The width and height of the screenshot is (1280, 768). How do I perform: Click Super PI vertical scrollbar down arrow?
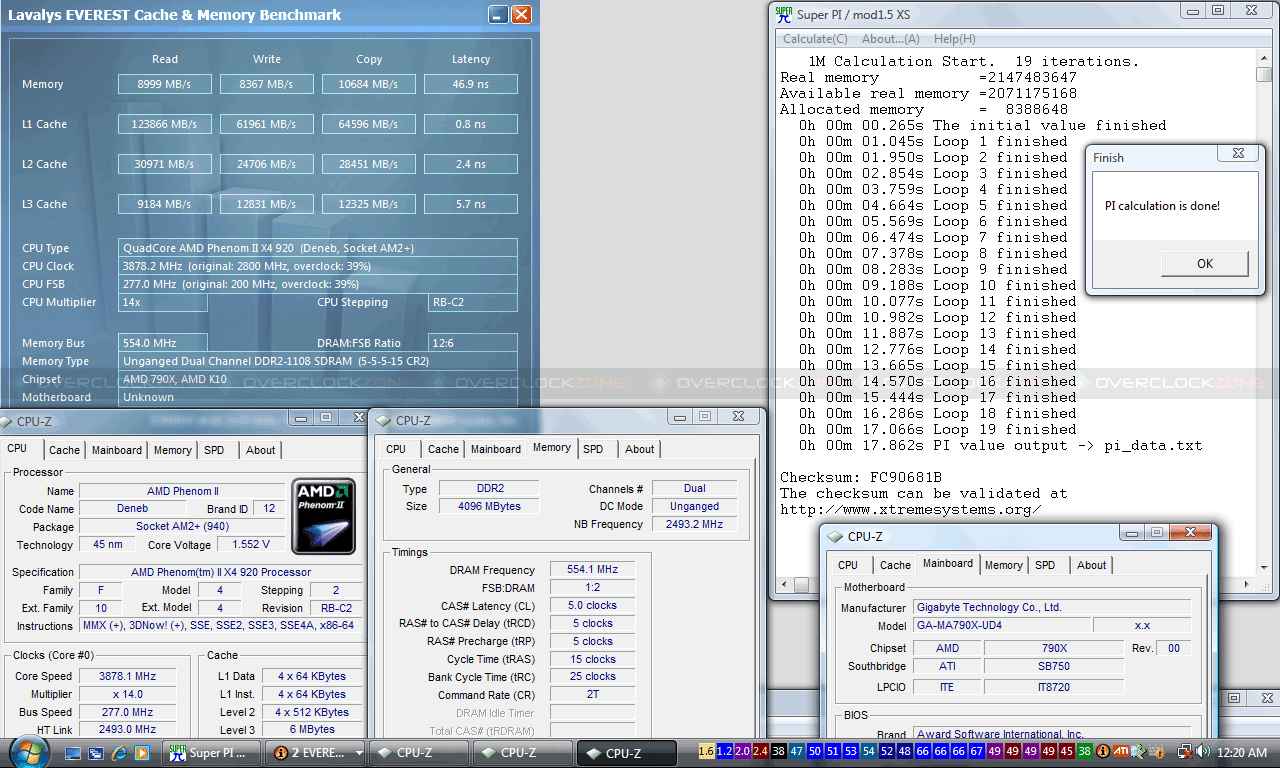click(1265, 569)
